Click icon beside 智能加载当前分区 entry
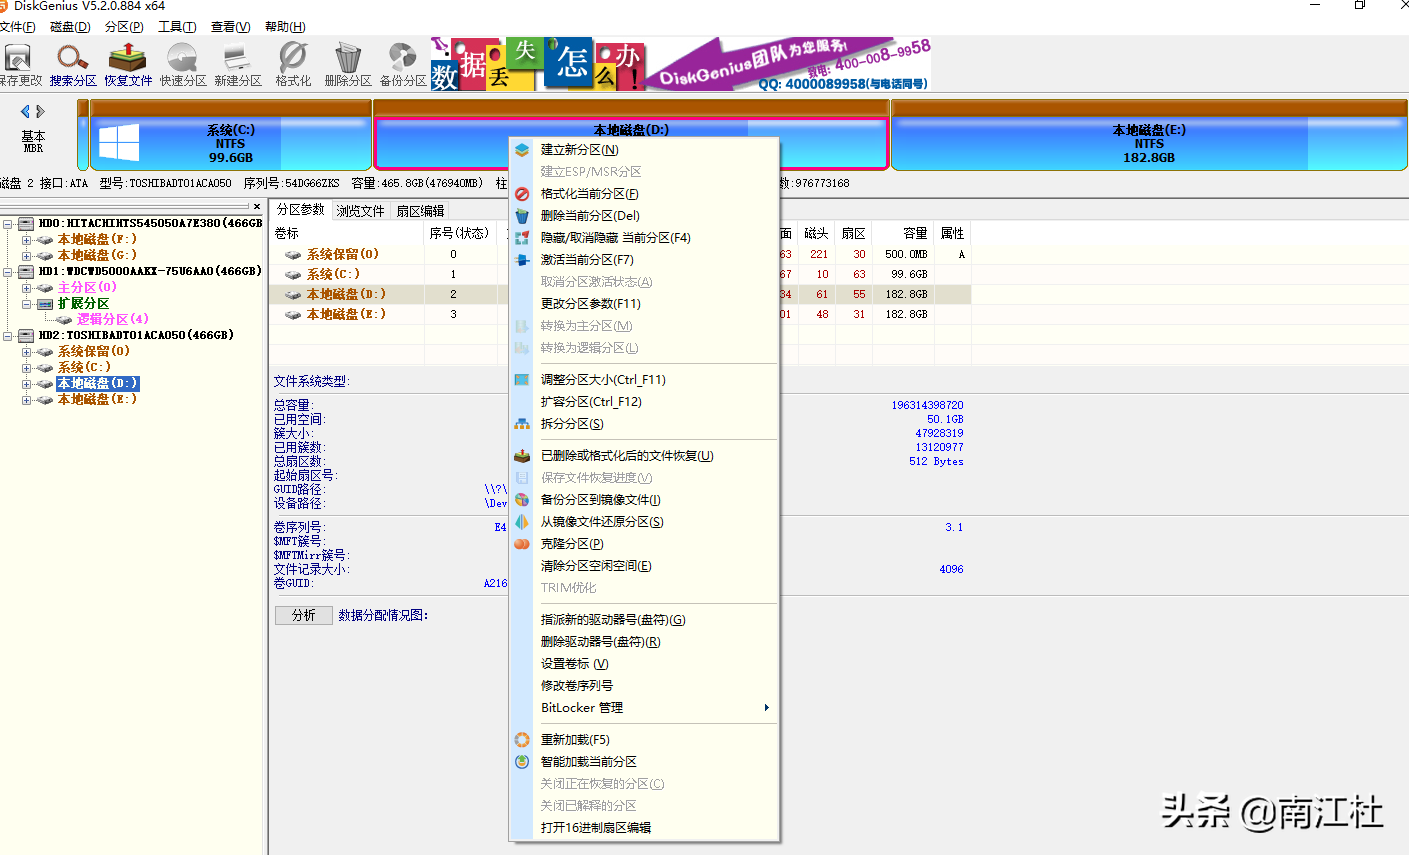The height and width of the screenshot is (855, 1409). click(x=522, y=762)
